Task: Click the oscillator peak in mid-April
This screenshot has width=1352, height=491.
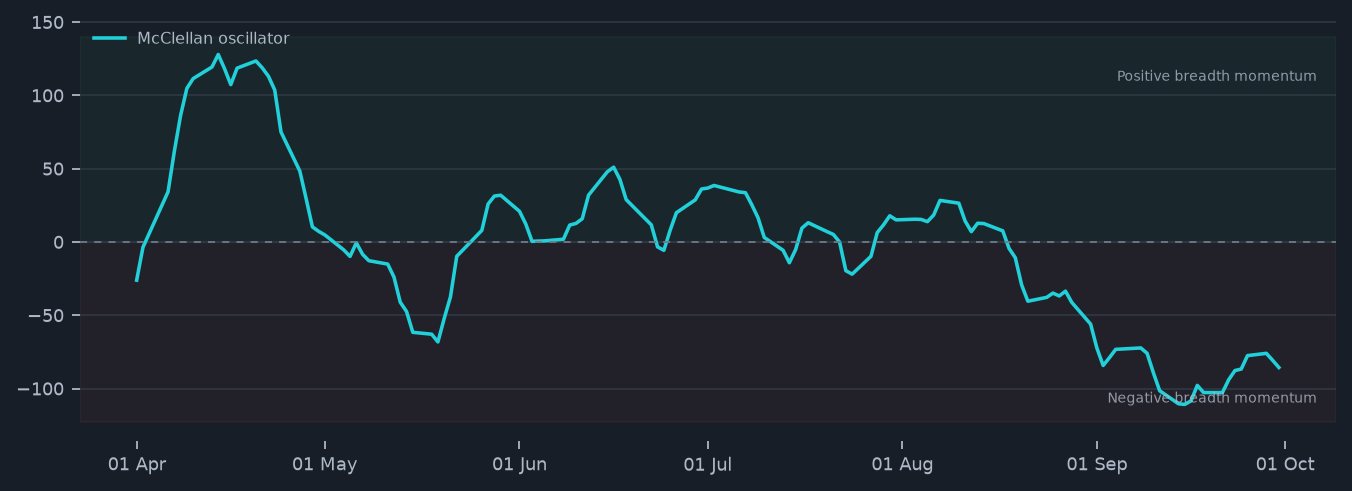Action: [x=218, y=54]
